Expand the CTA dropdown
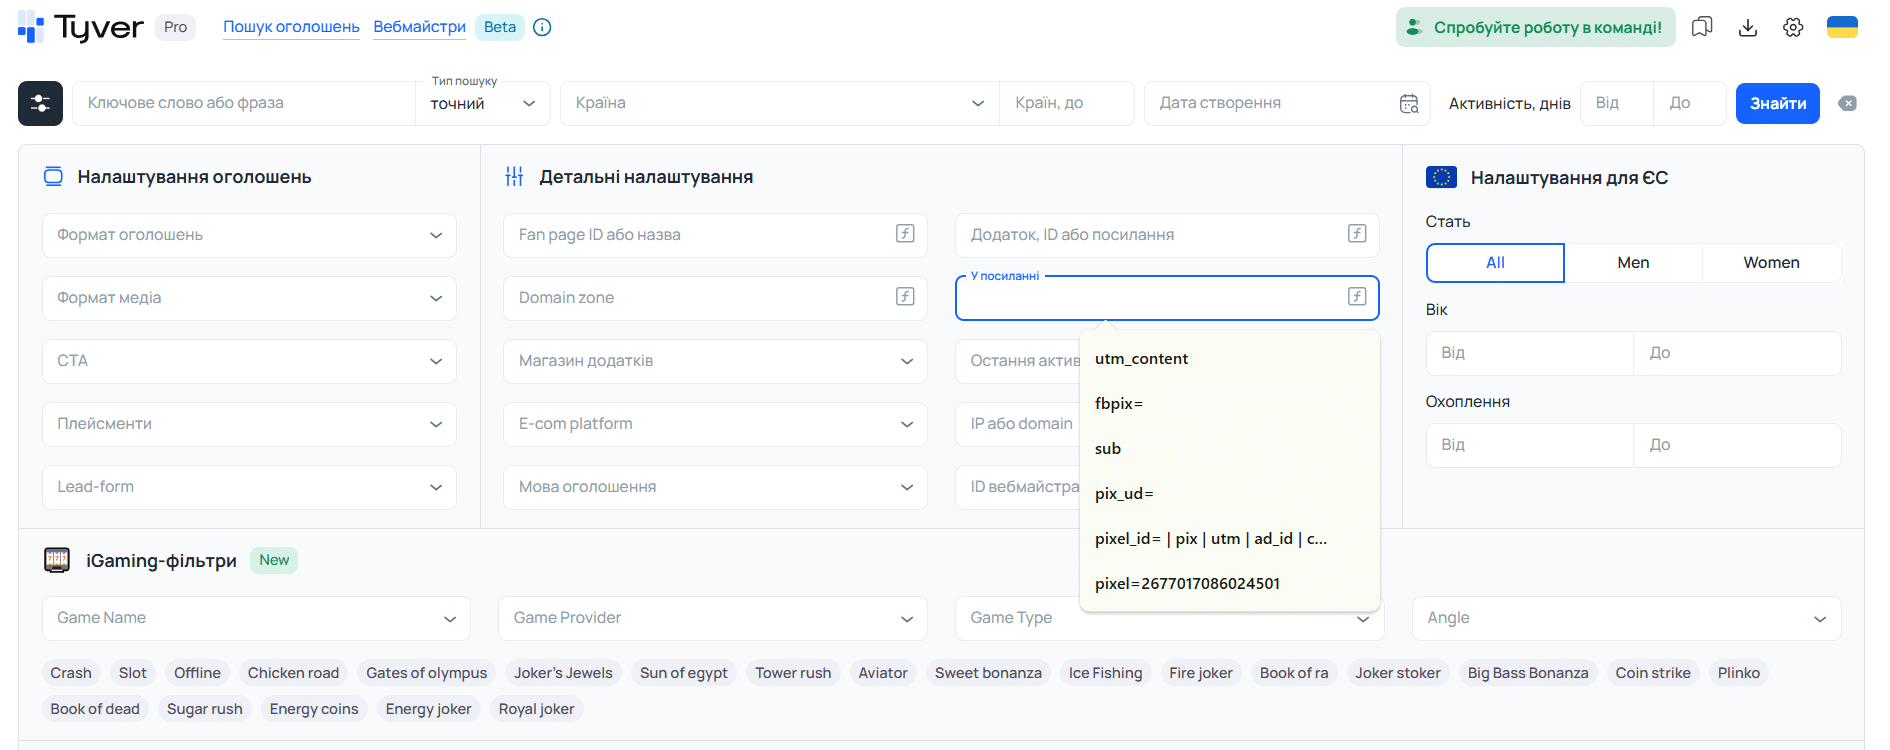The width and height of the screenshot is (1890, 750). (x=249, y=361)
